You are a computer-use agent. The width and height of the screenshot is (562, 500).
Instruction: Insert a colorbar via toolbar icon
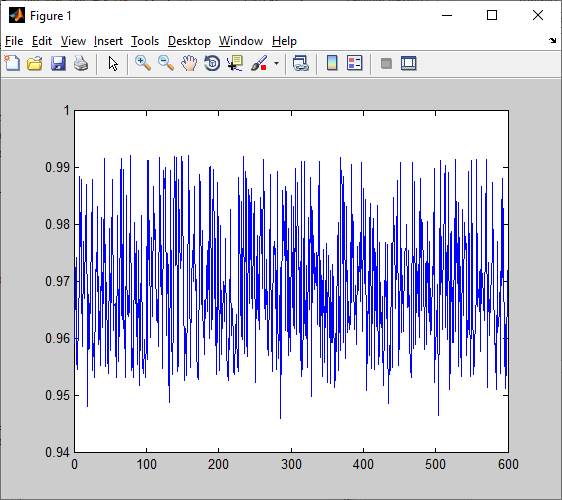point(332,64)
